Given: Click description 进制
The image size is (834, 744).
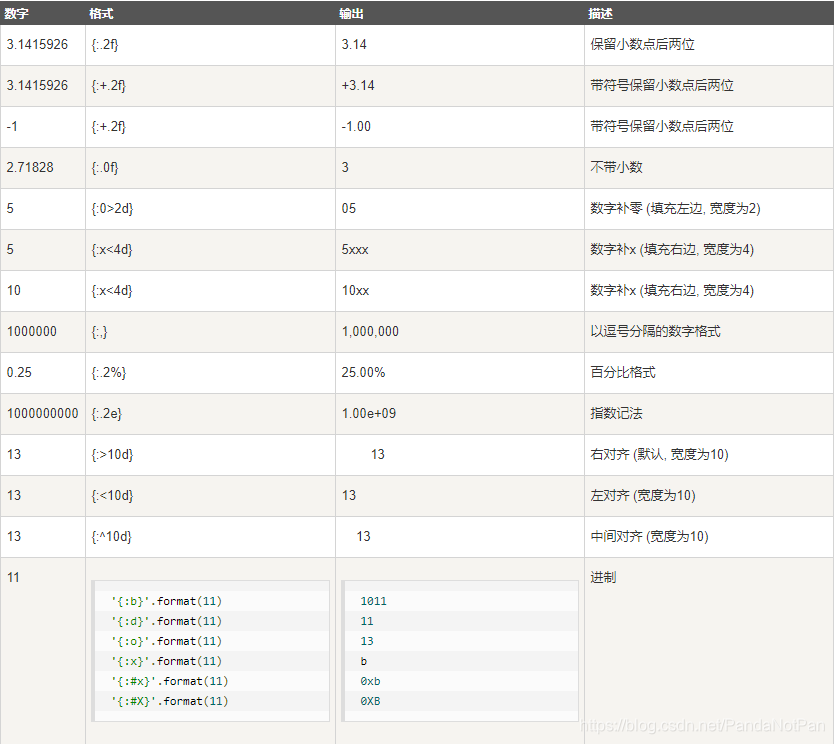Looking at the screenshot, I should pos(603,577).
